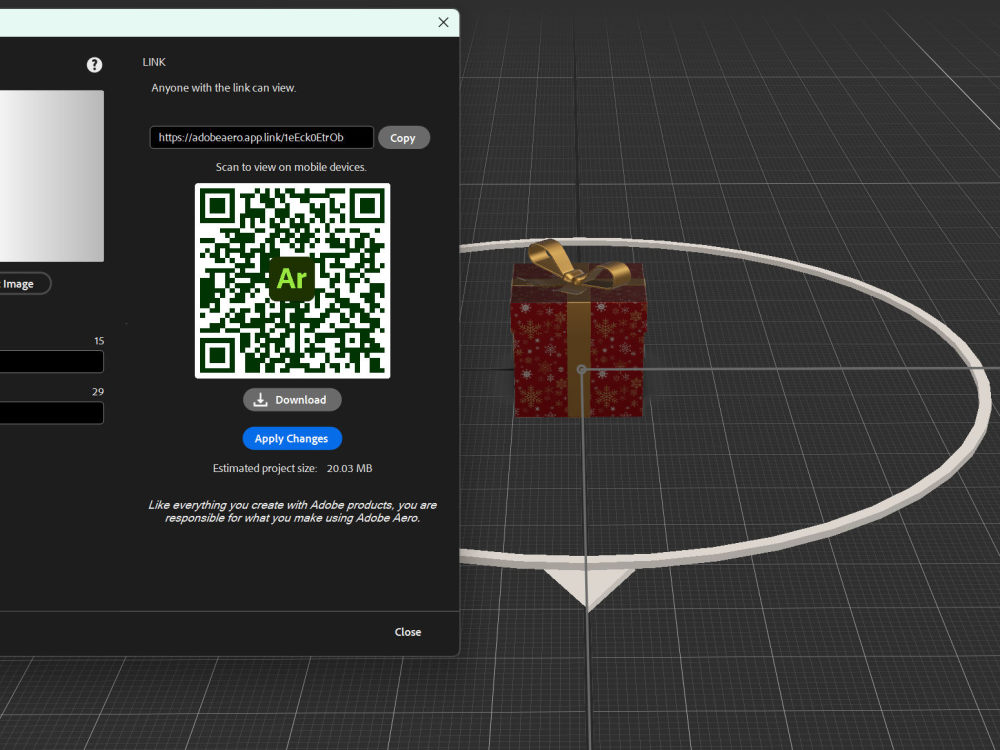Click the Ar logo in QR code
The width and height of the screenshot is (1000, 750).
(292, 279)
